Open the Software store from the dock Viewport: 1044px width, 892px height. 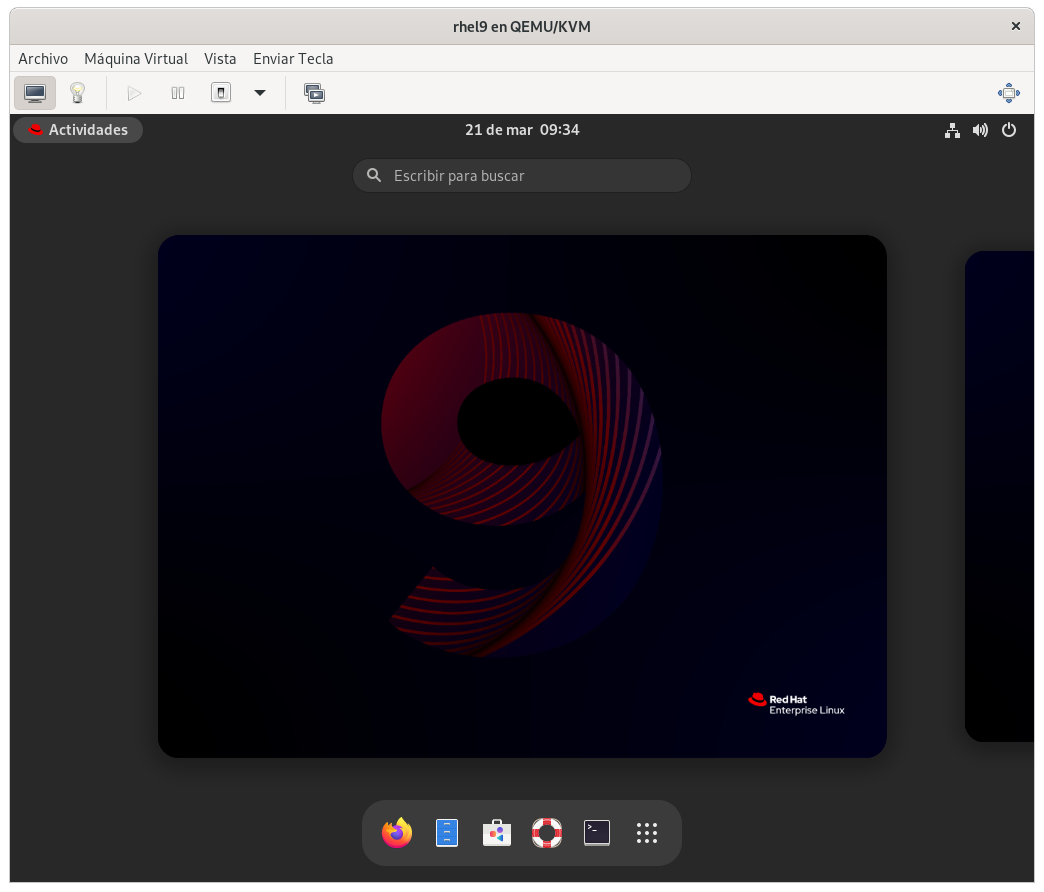(x=497, y=832)
